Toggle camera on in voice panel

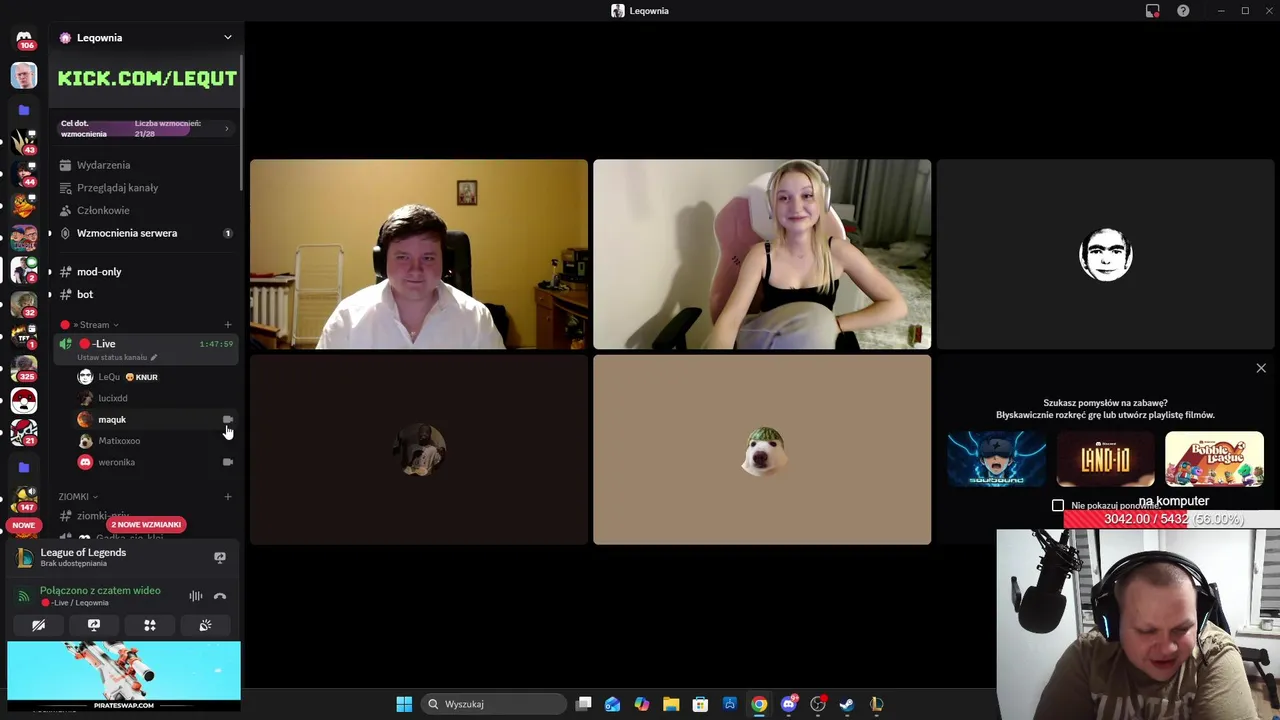pyautogui.click(x=38, y=625)
